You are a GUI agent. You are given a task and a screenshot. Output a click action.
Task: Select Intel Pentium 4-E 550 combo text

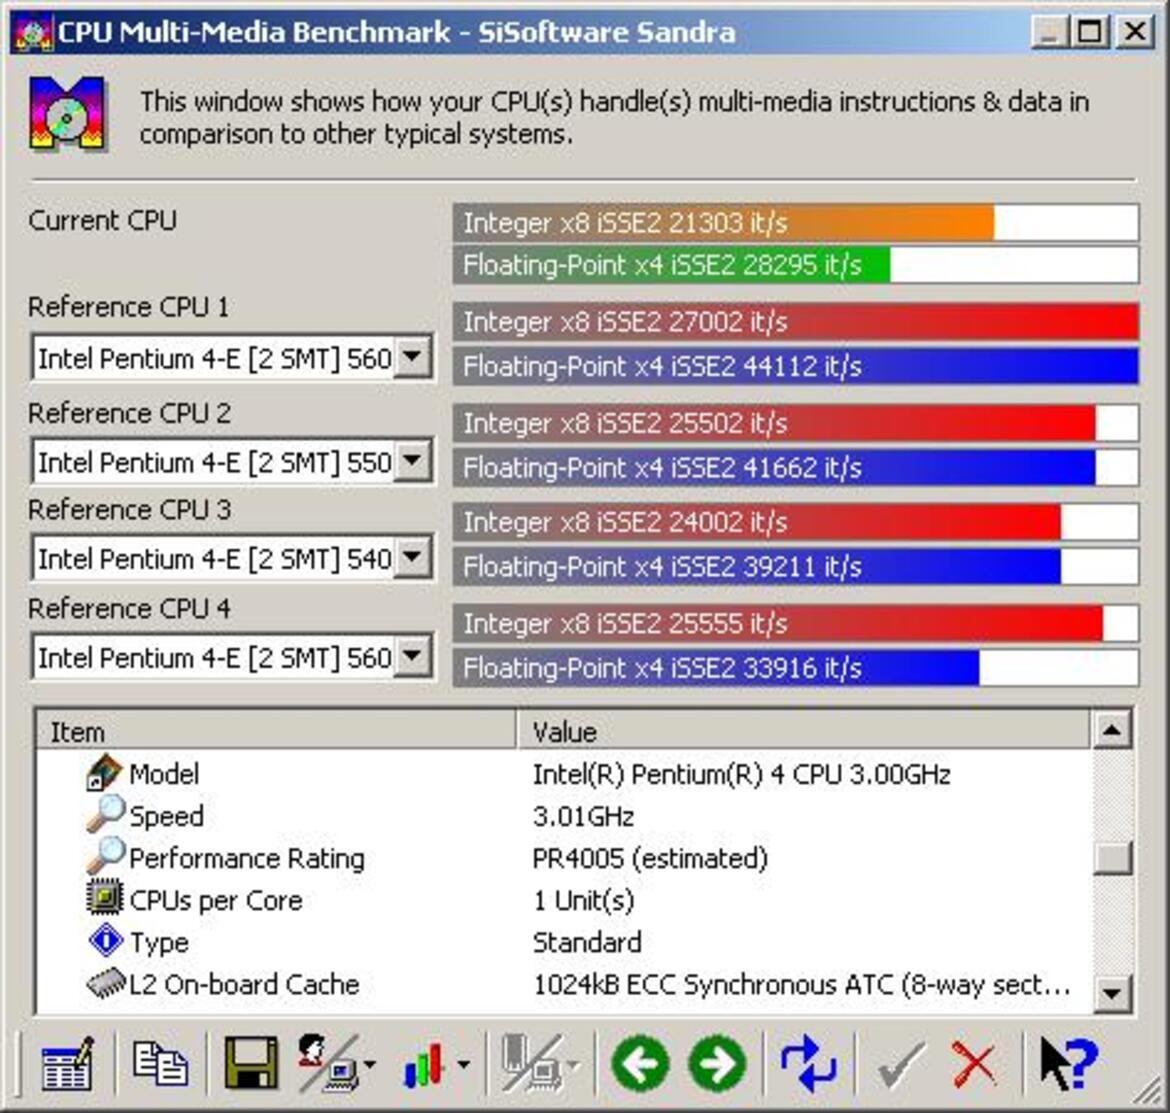[x=214, y=463]
